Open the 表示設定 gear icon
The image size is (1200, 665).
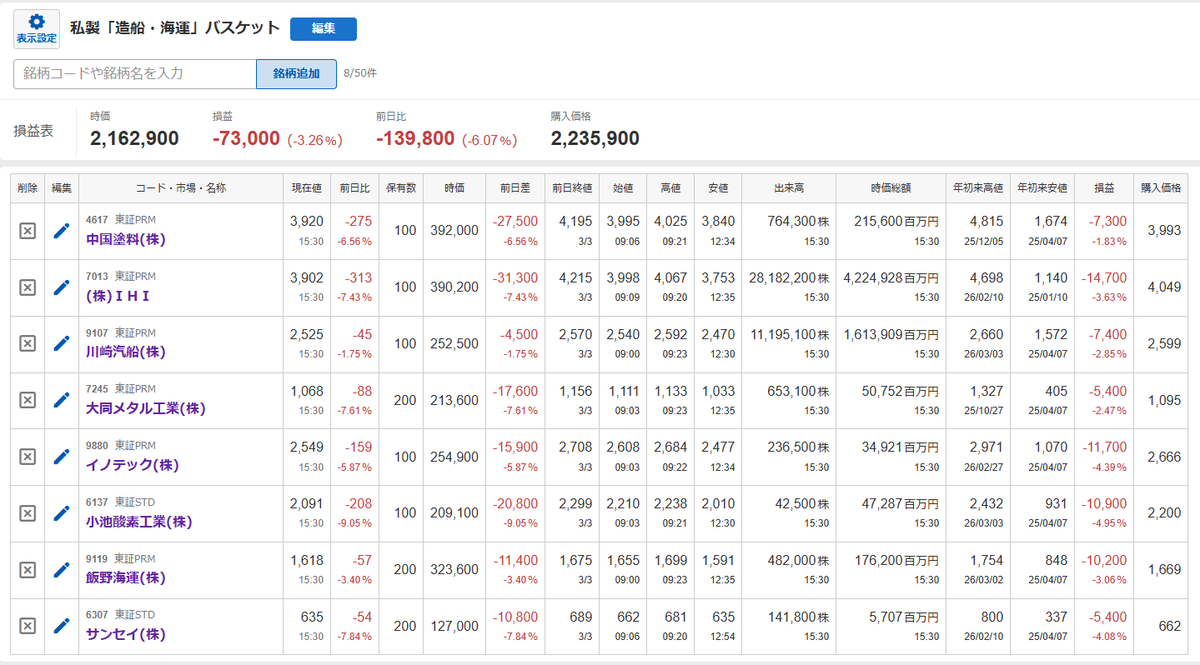[x=36, y=29]
